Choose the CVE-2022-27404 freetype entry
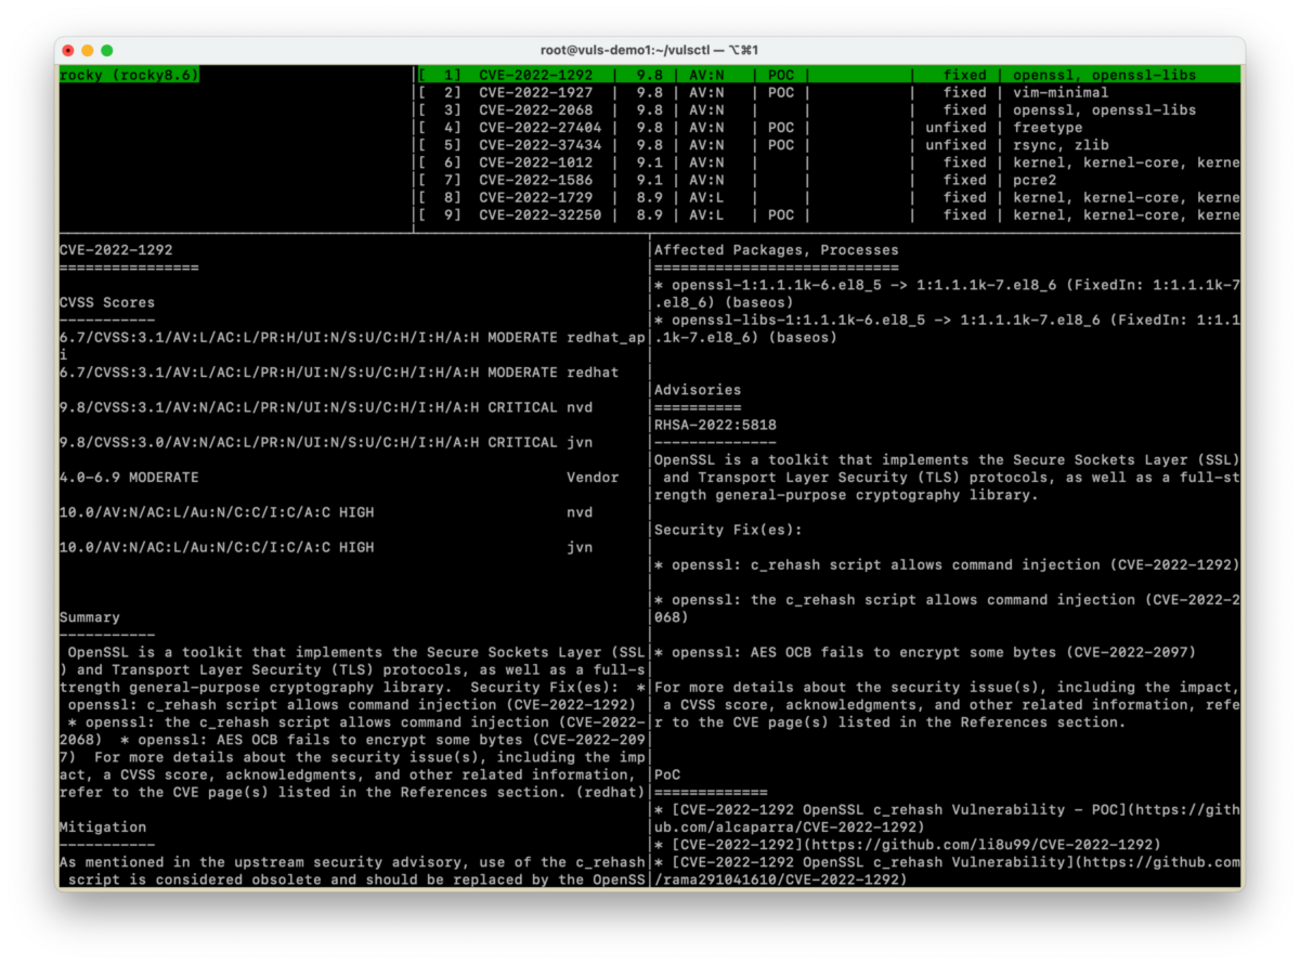Screen dimensions: 1300x964 coord(540,128)
